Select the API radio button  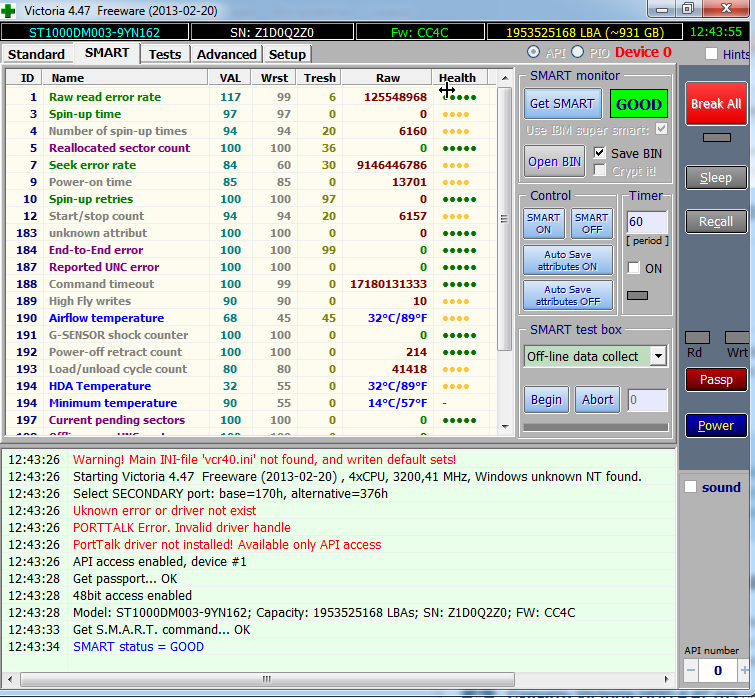534,52
